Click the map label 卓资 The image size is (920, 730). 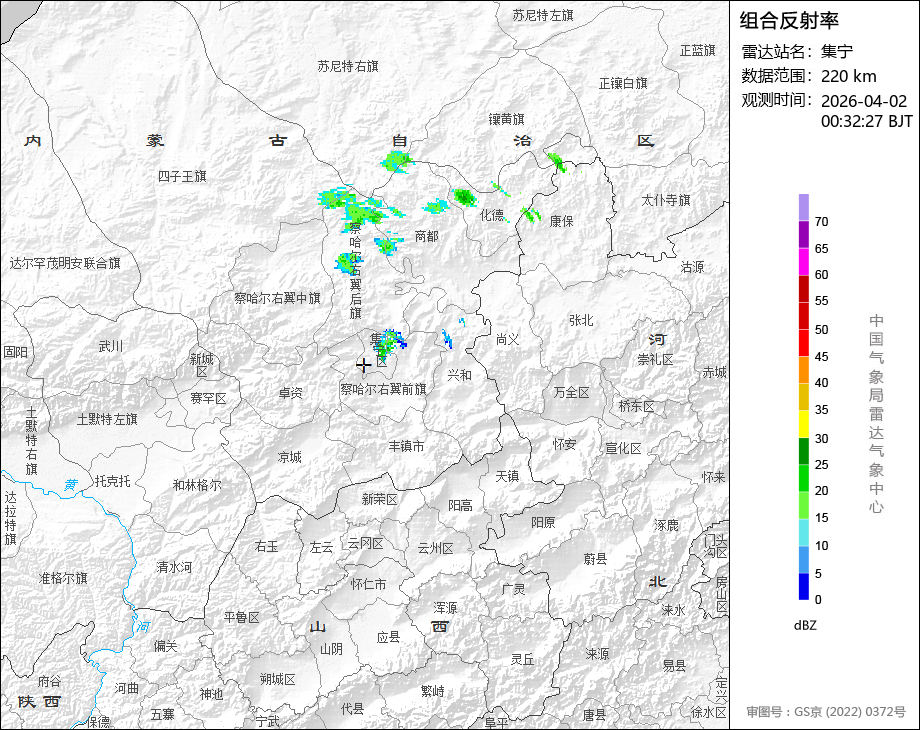[290, 393]
